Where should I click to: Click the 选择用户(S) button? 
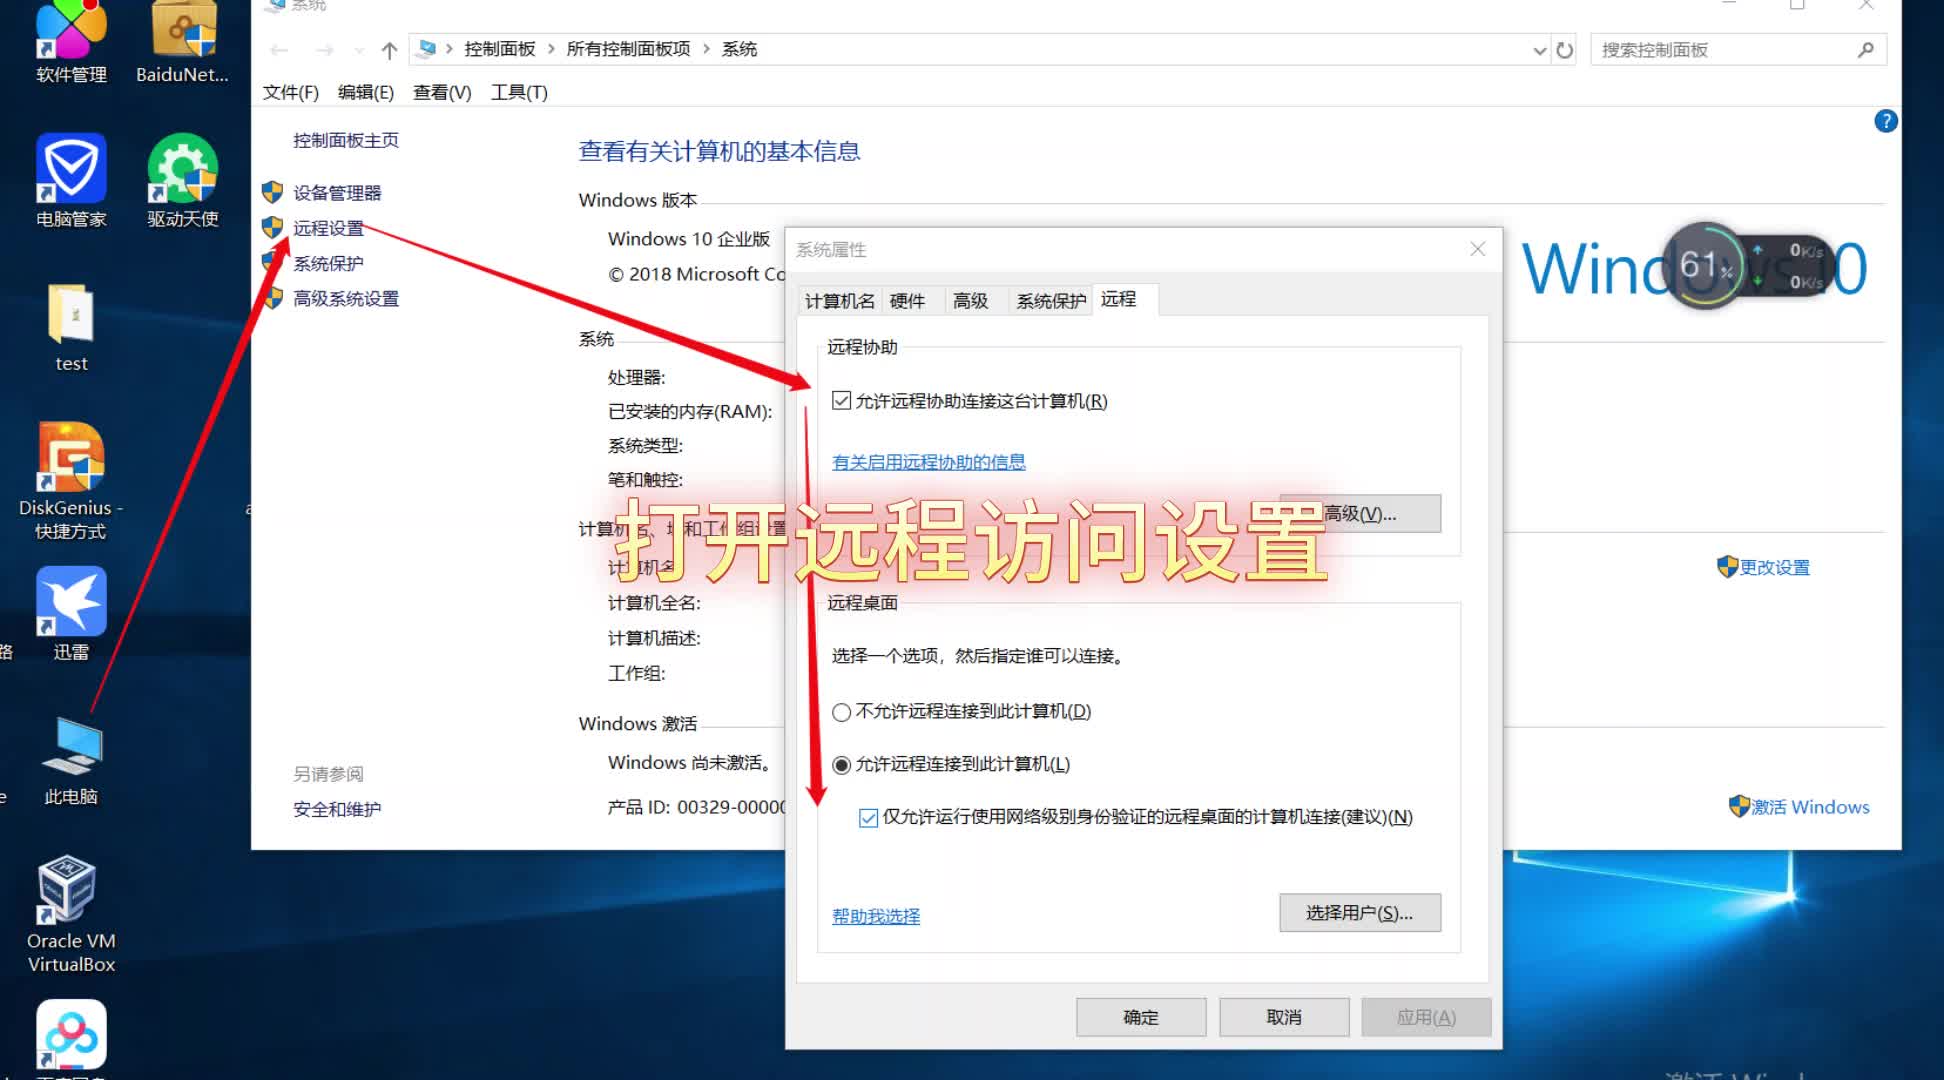1360,912
